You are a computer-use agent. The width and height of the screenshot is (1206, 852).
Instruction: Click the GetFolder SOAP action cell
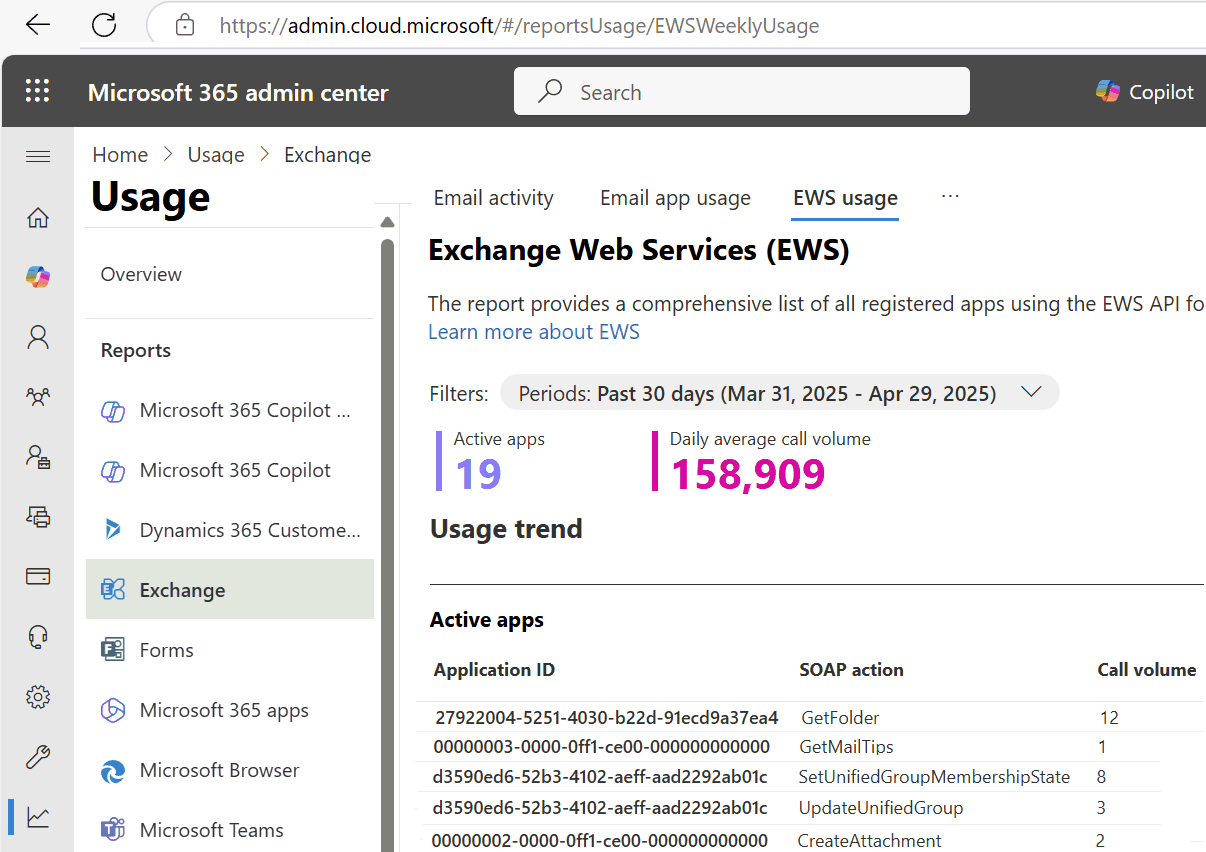tap(840, 717)
